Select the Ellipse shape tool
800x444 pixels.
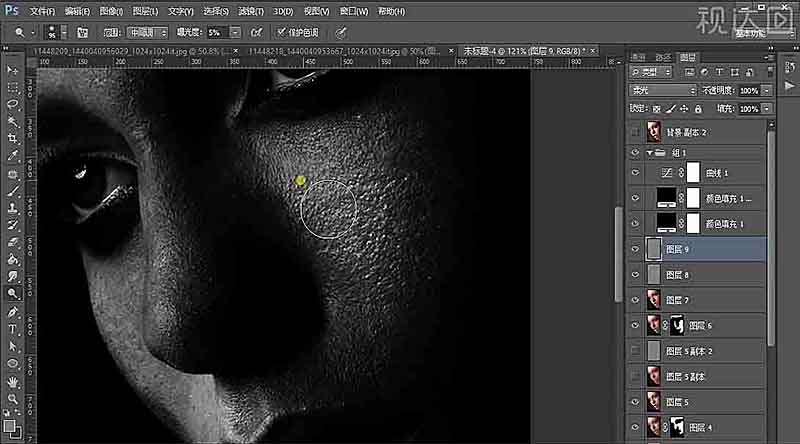pyautogui.click(x=13, y=364)
